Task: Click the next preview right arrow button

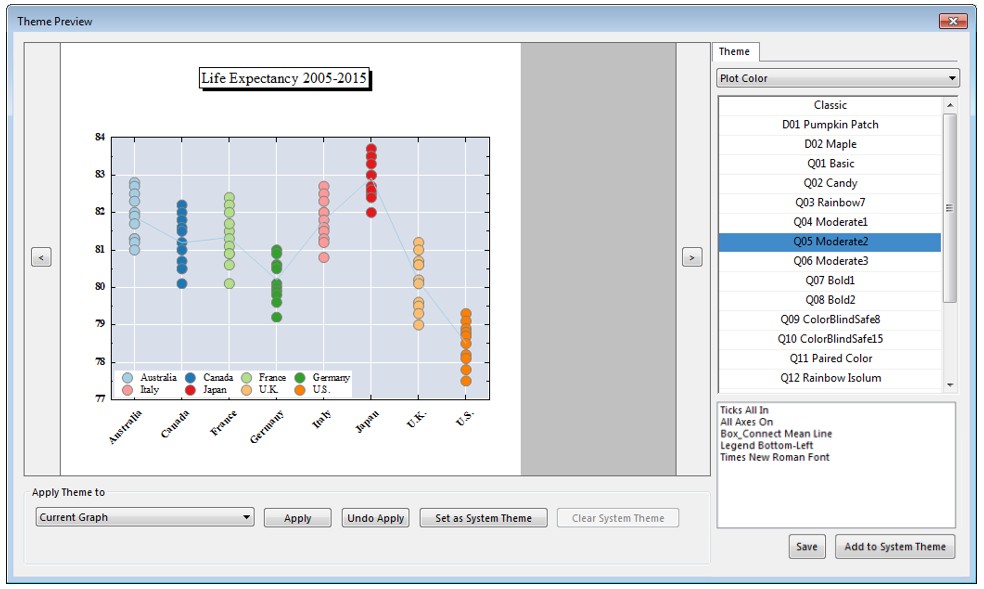Action: click(691, 258)
